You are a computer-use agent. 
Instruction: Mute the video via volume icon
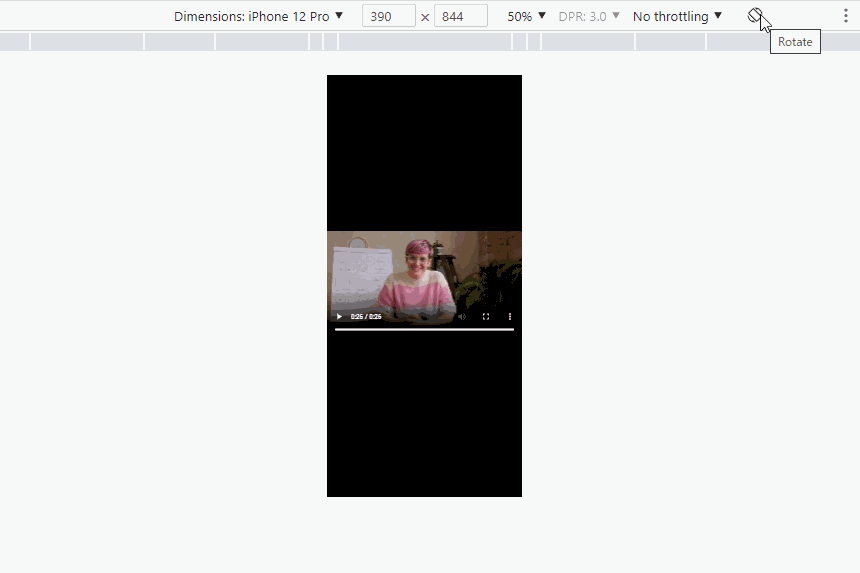pos(462,316)
